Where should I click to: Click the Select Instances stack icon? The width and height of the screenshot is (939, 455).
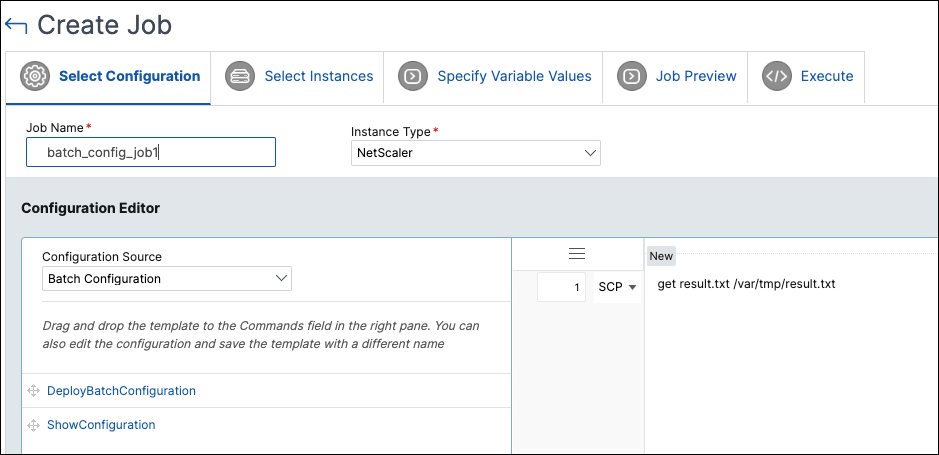tap(240, 76)
